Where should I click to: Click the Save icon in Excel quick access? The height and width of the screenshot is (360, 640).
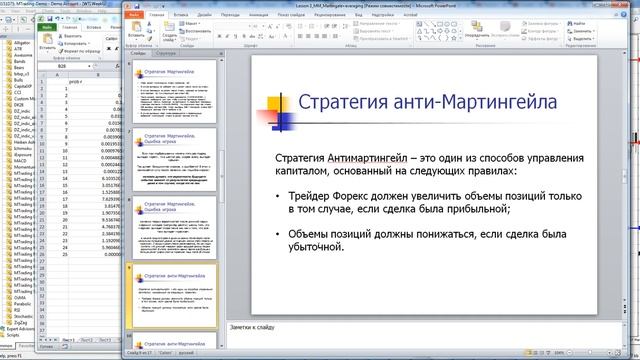click(50, 19)
